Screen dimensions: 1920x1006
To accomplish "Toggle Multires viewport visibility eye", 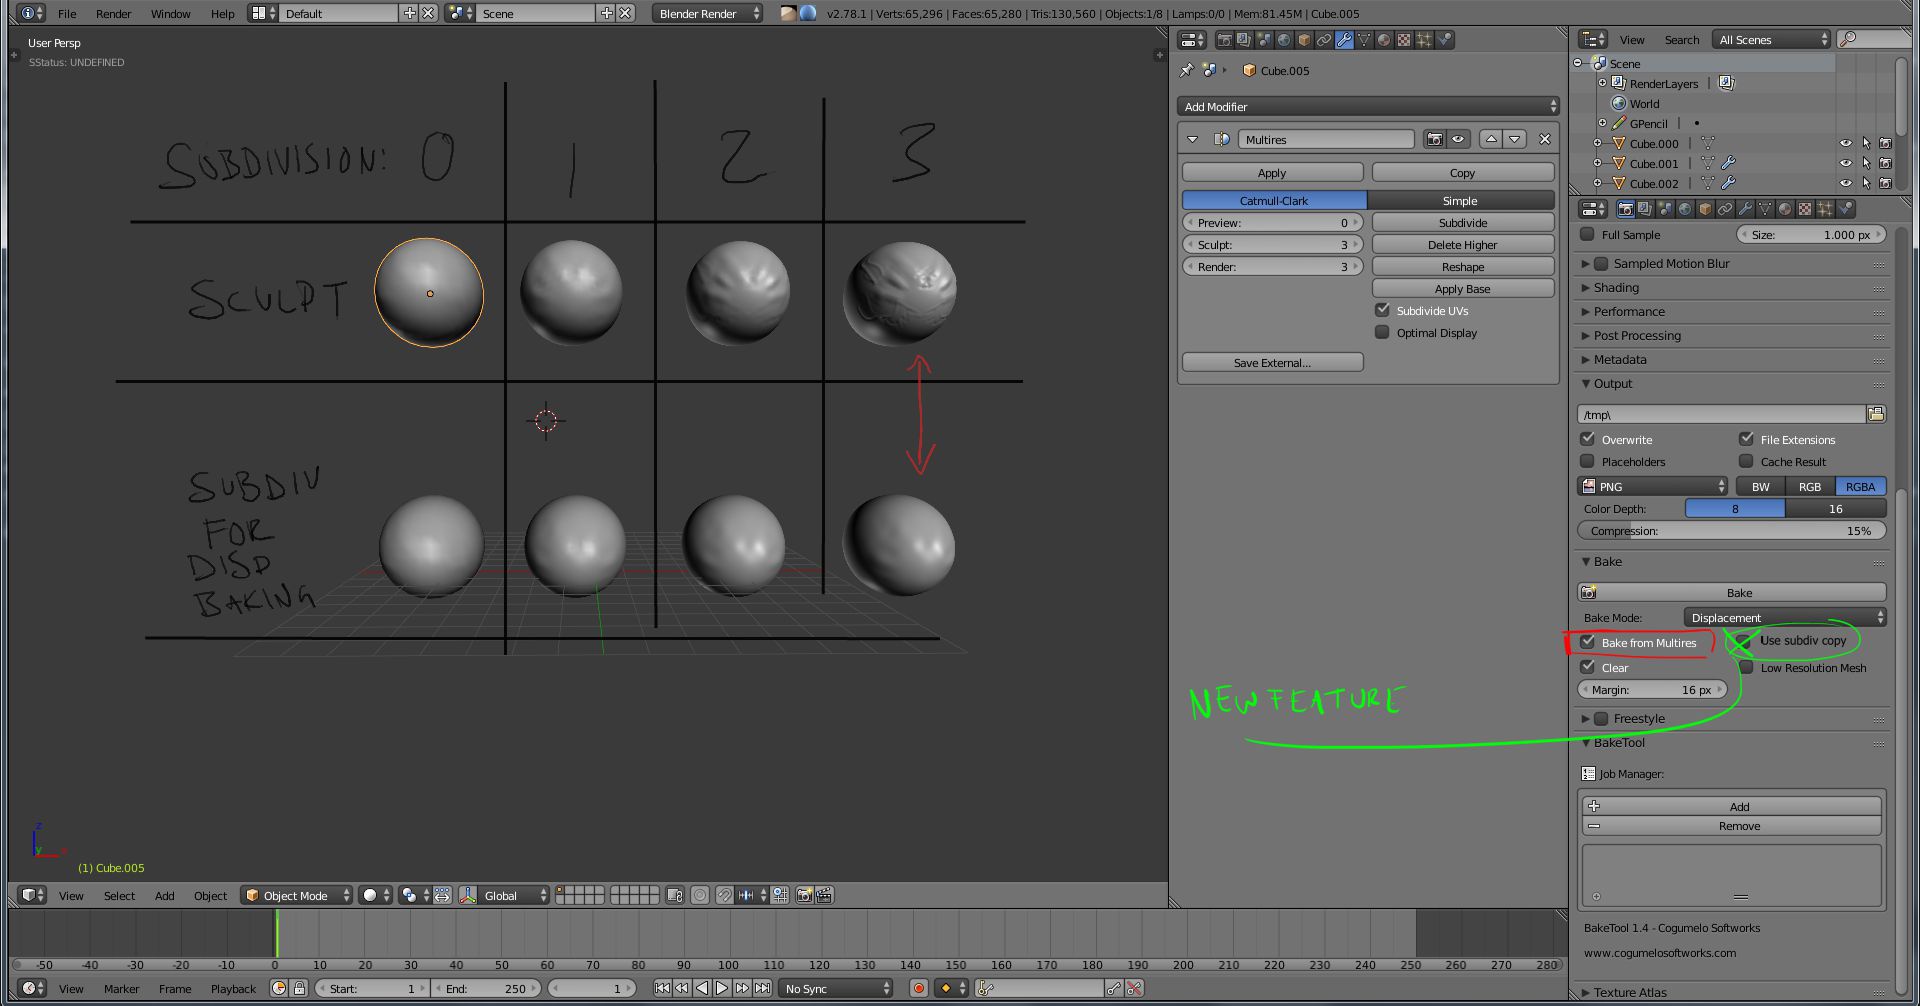I will pyautogui.click(x=1458, y=140).
